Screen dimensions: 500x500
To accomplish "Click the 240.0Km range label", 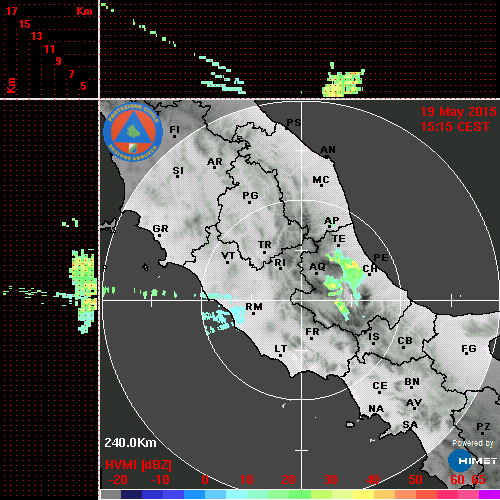I will pos(130,443).
